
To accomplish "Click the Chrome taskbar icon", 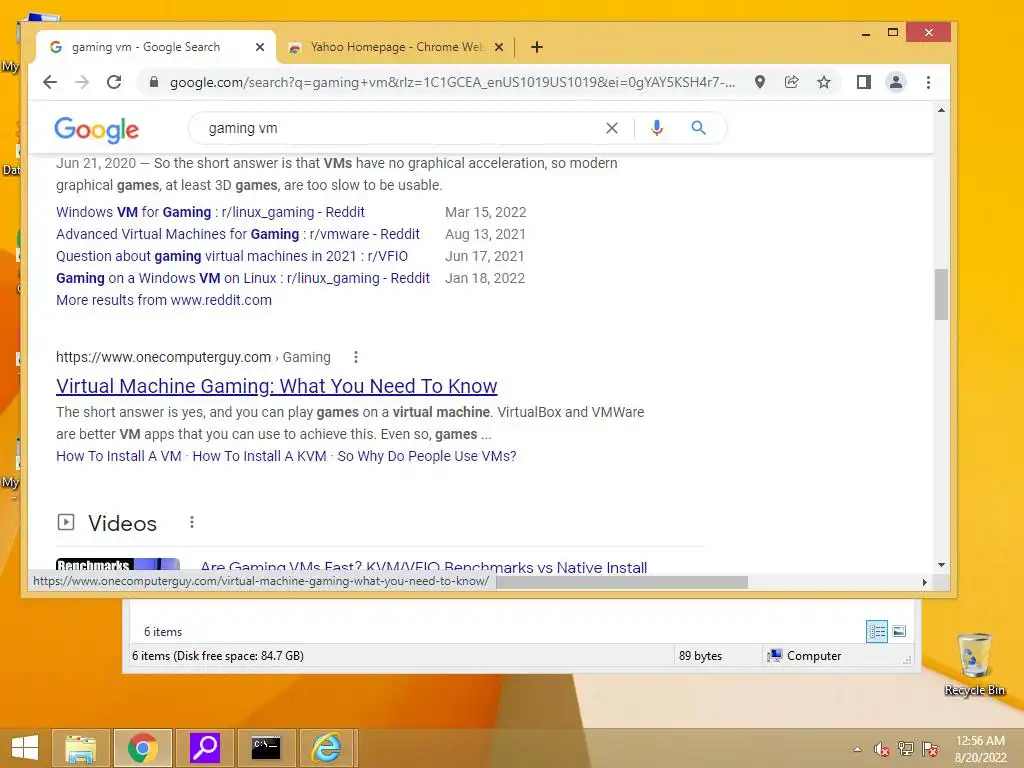I will pos(142,748).
